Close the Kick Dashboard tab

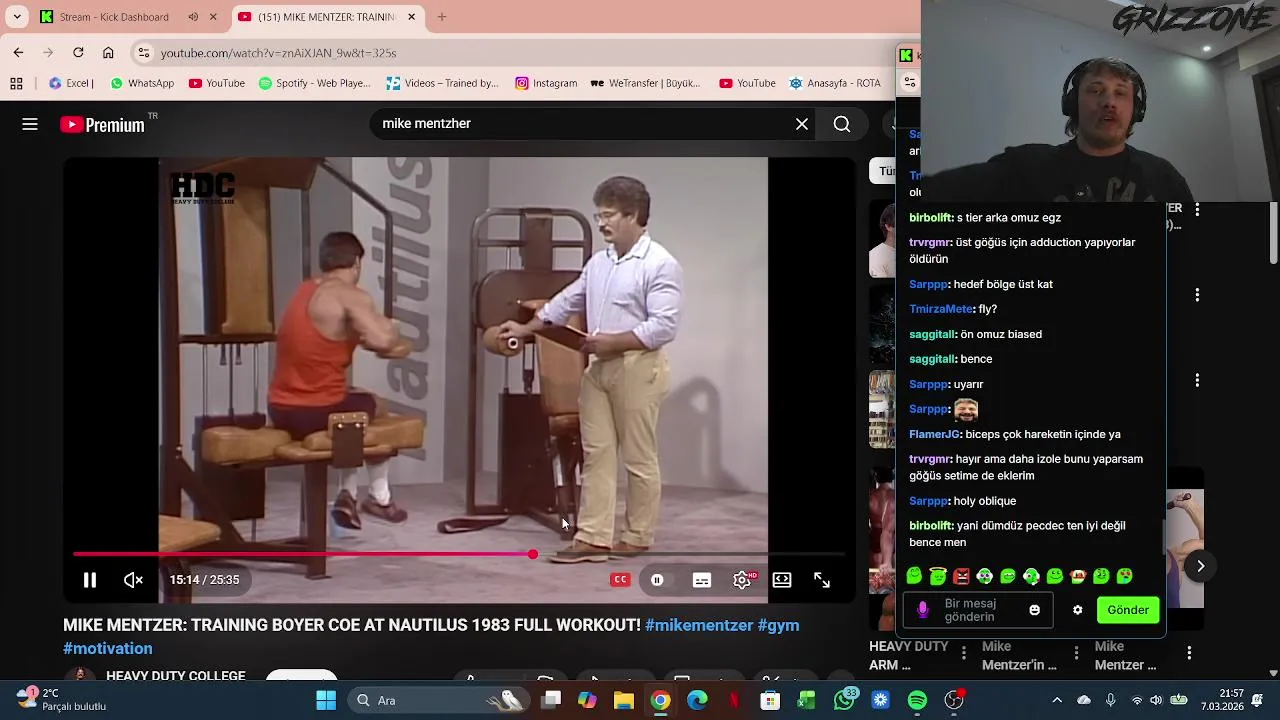tap(213, 17)
